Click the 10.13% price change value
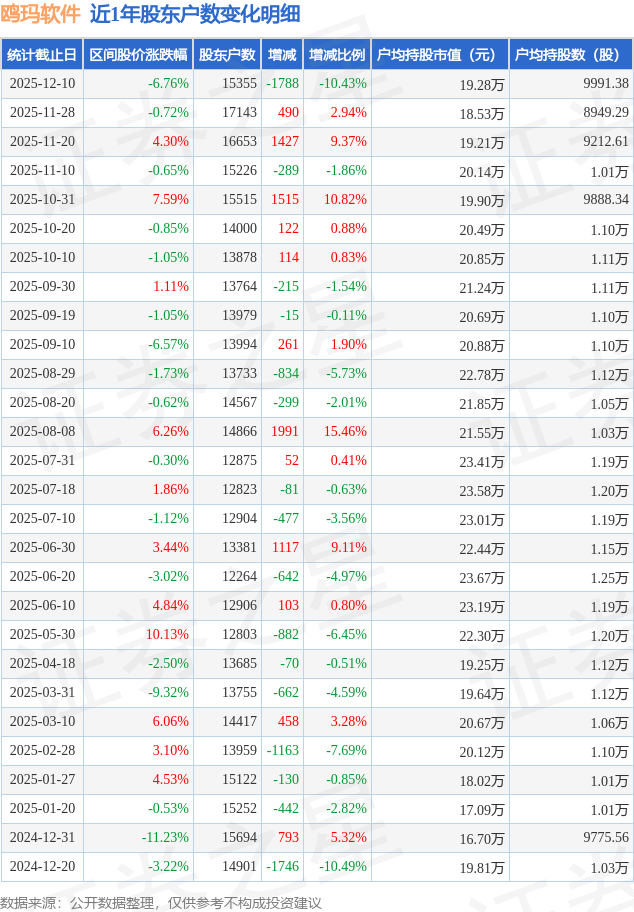The image size is (634, 912). tap(167, 635)
